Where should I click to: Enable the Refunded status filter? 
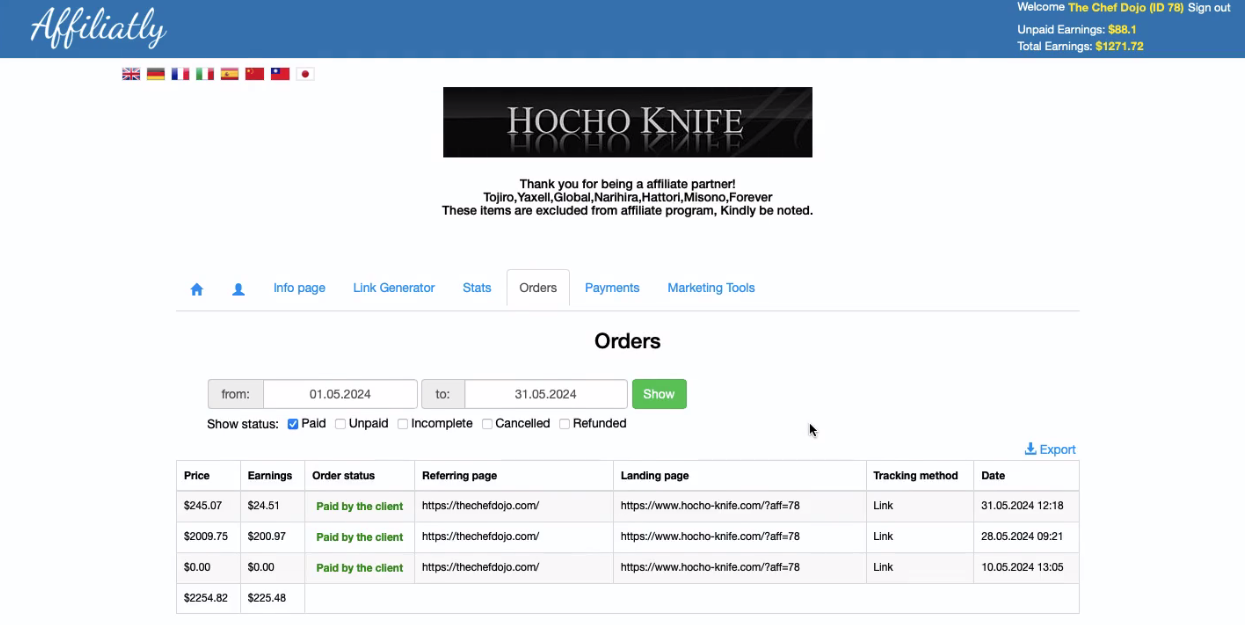point(564,424)
